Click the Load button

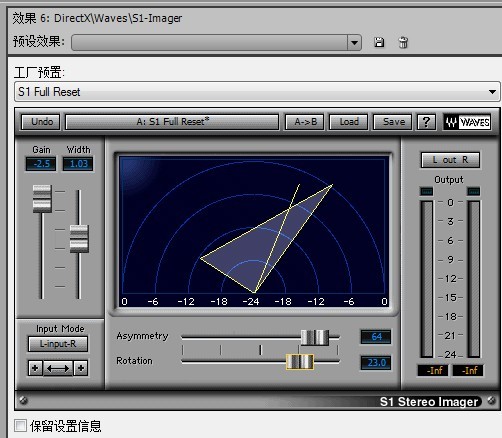click(349, 122)
